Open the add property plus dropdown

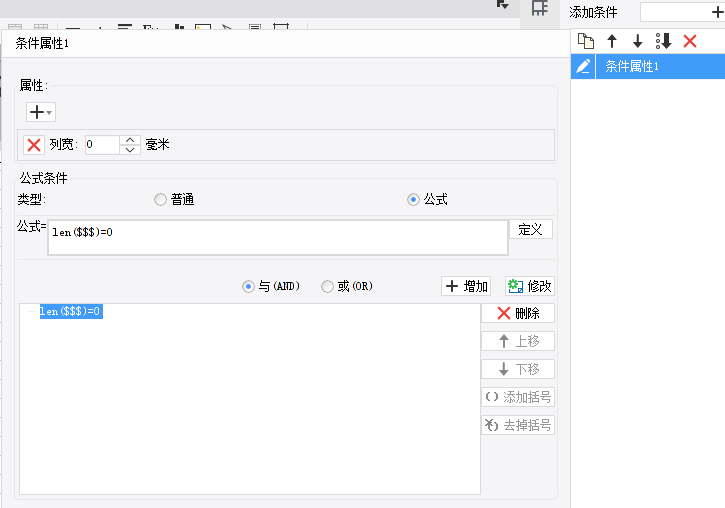tap(41, 112)
